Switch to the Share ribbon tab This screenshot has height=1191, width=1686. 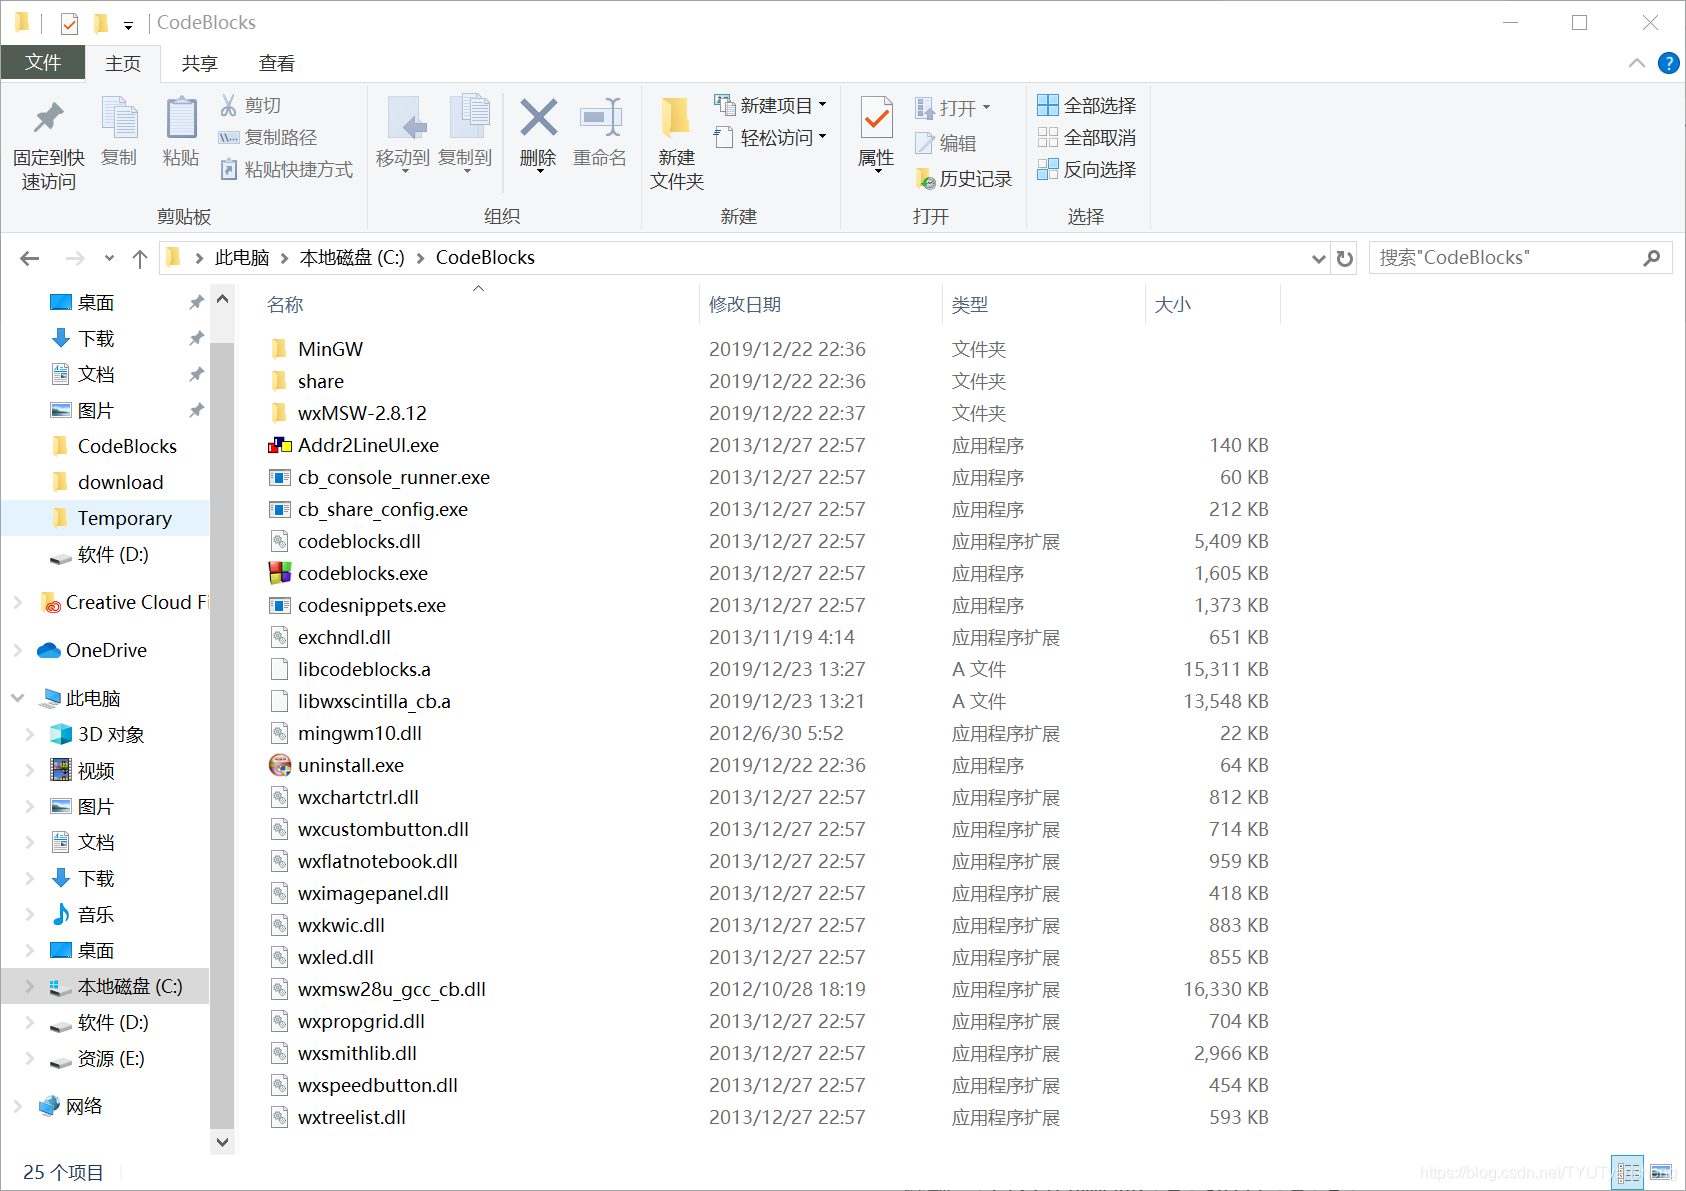click(x=199, y=63)
